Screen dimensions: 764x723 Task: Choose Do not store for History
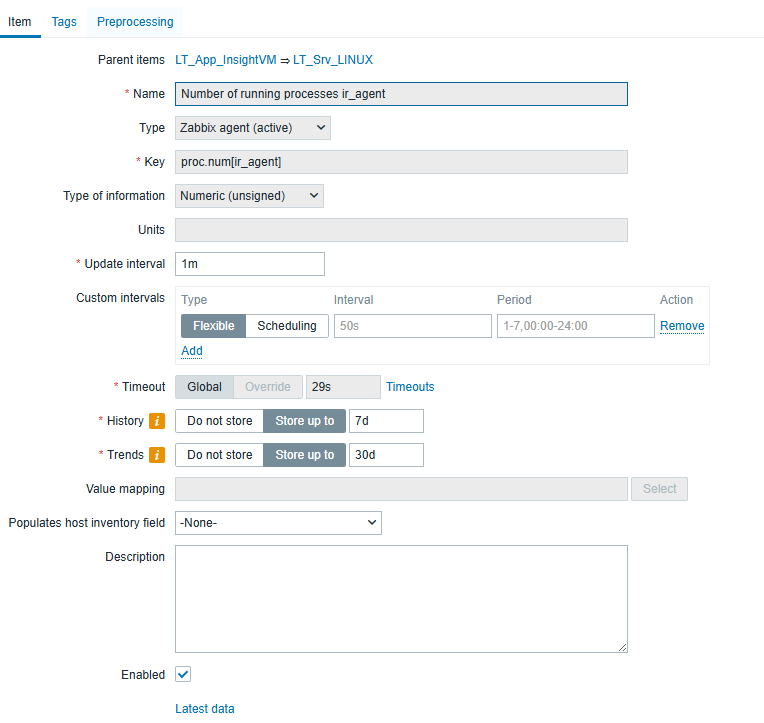(x=219, y=421)
